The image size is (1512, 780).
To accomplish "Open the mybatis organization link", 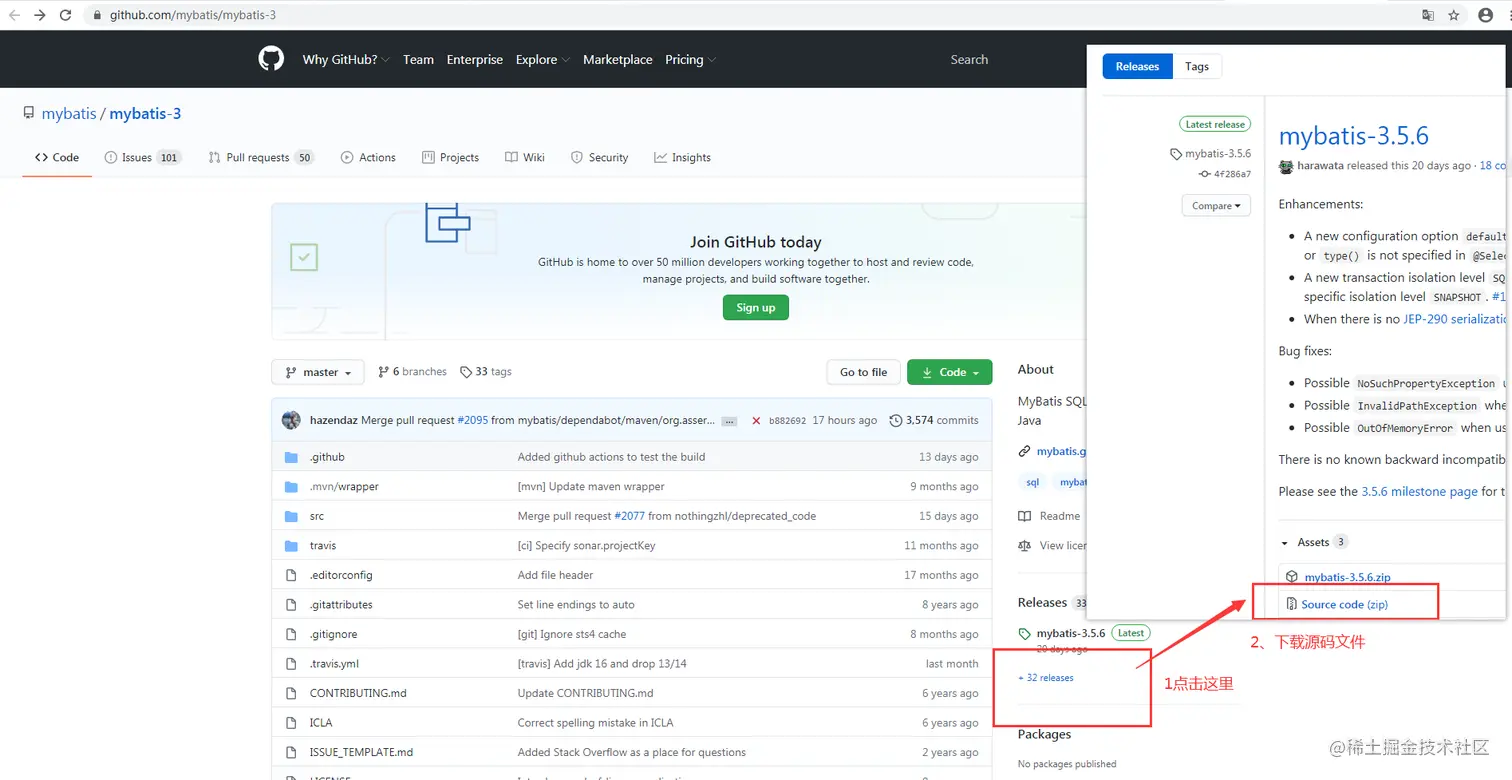I will pyautogui.click(x=69, y=114).
